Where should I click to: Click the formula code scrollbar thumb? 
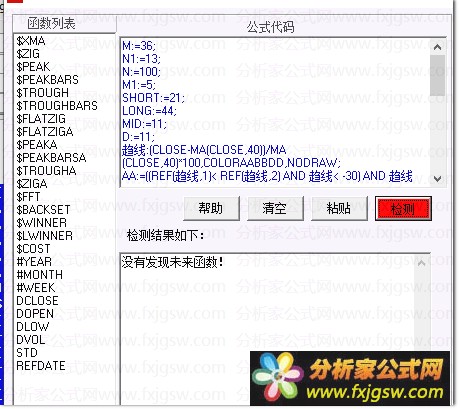coord(438,75)
